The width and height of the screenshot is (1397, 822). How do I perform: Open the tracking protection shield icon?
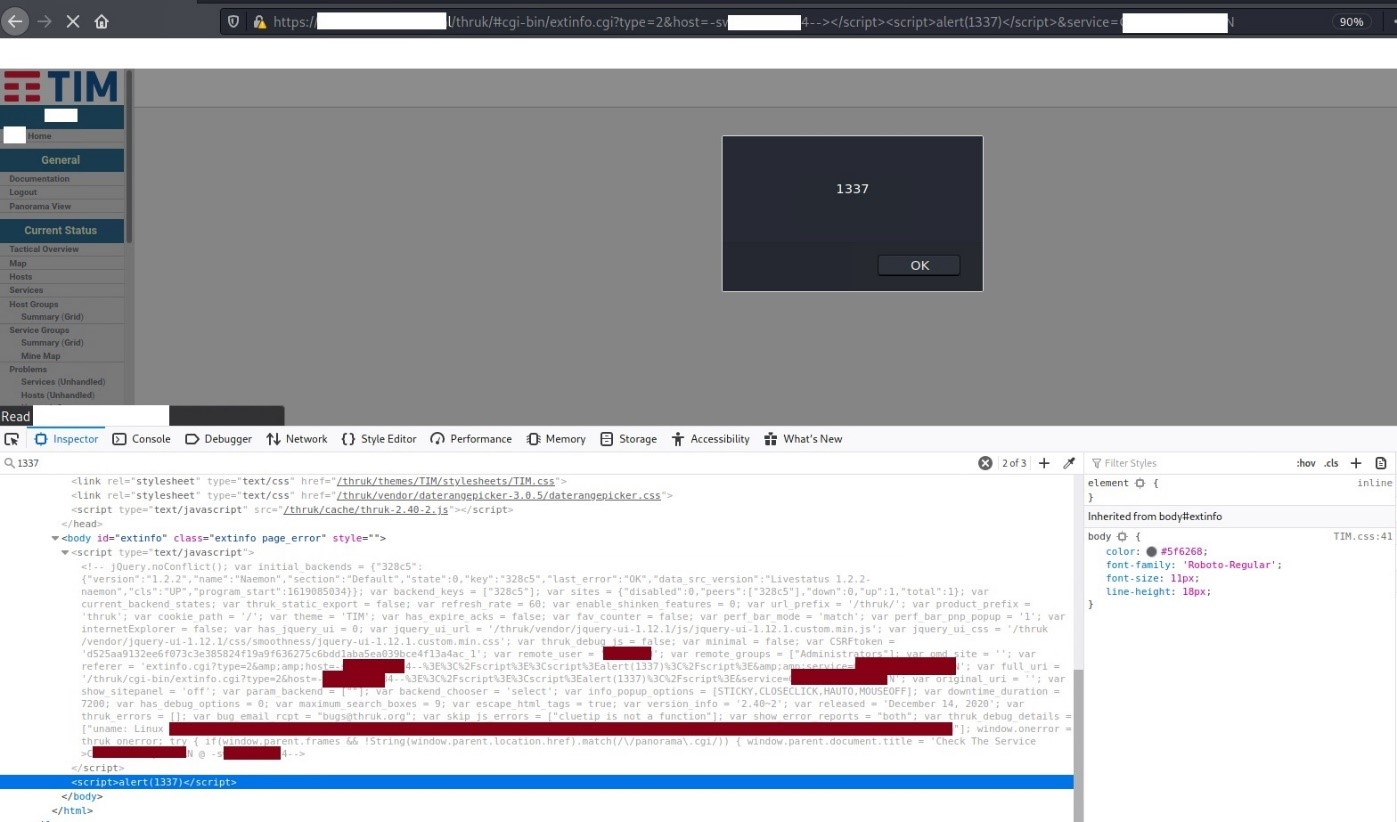(234, 21)
